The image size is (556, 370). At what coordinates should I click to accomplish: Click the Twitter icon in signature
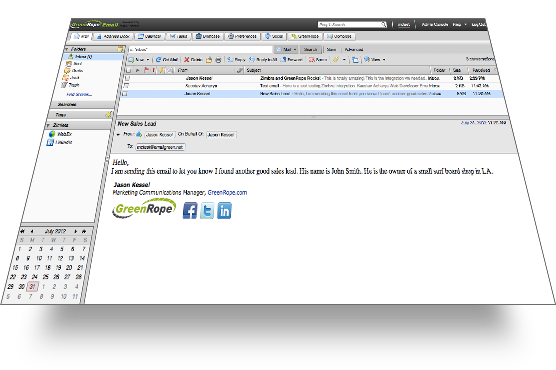tap(207, 211)
